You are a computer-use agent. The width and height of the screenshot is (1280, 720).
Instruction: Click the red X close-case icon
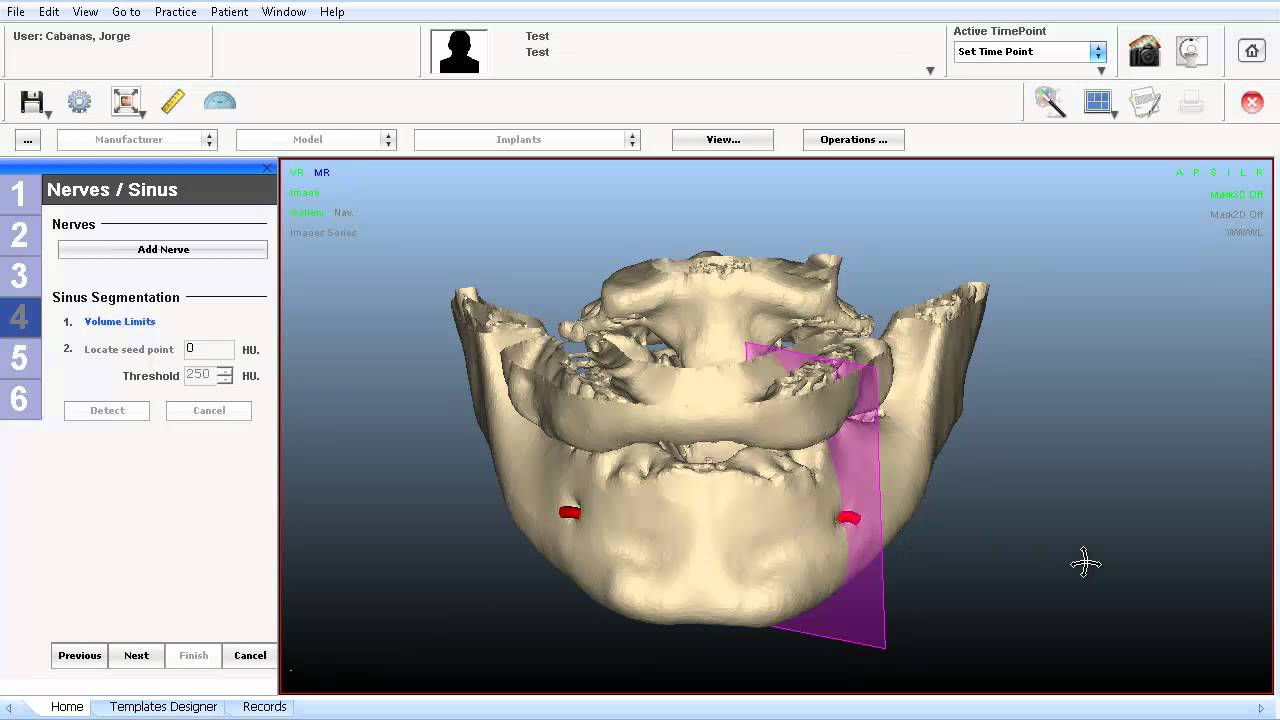(x=1252, y=102)
